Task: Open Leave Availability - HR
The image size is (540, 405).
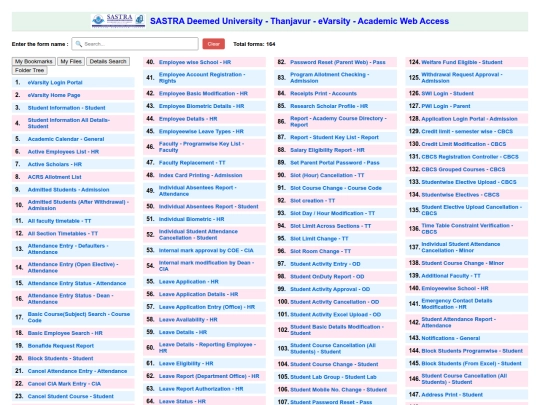Action: pos(188,320)
